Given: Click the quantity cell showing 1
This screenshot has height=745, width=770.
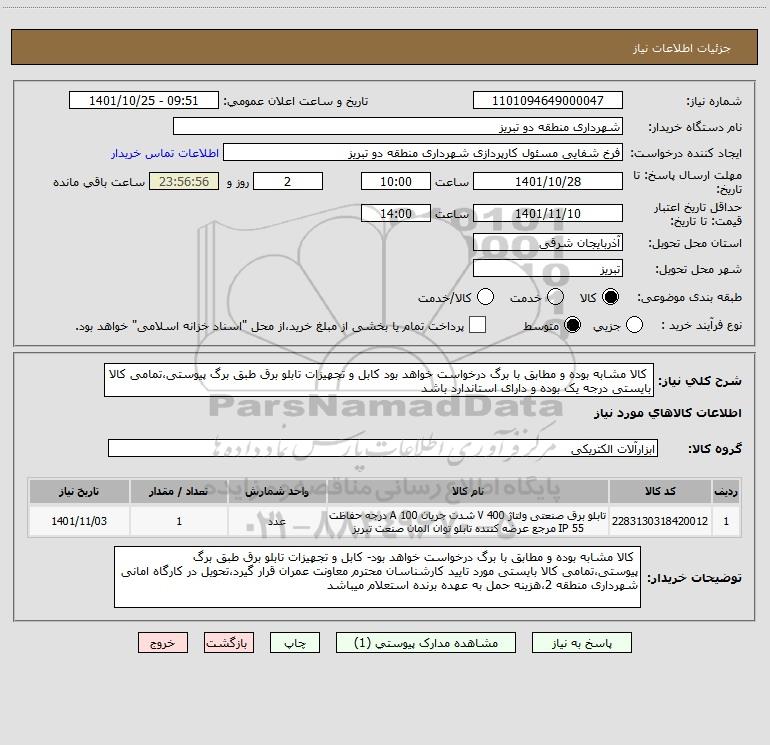Looking at the screenshot, I should click(179, 521).
